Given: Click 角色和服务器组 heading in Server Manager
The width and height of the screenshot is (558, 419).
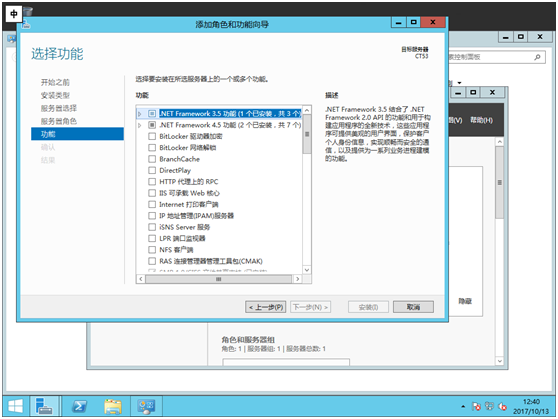Looking at the screenshot, I should pyautogui.click(x=248, y=339).
